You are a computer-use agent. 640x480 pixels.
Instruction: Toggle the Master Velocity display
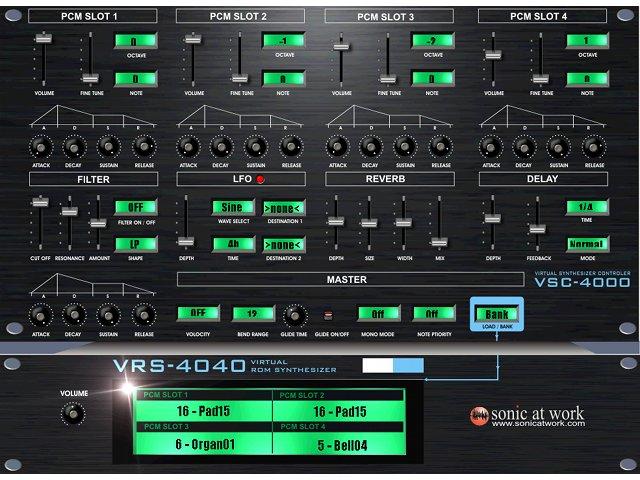pos(198,313)
